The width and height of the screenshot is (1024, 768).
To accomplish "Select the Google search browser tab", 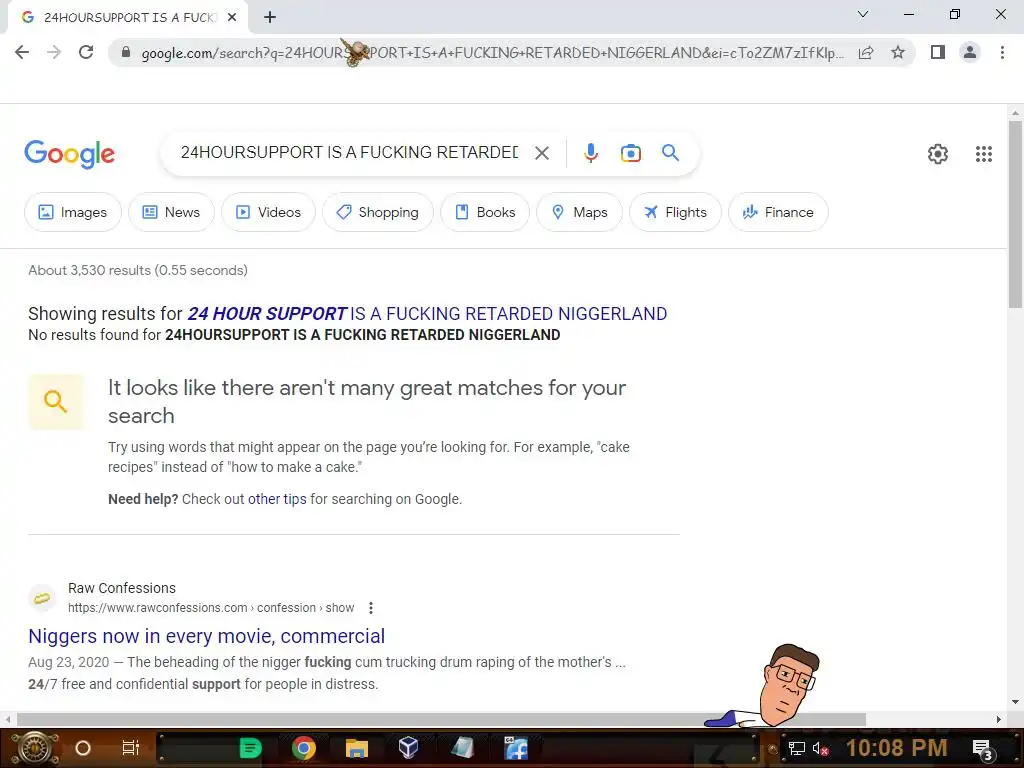I will tap(127, 17).
